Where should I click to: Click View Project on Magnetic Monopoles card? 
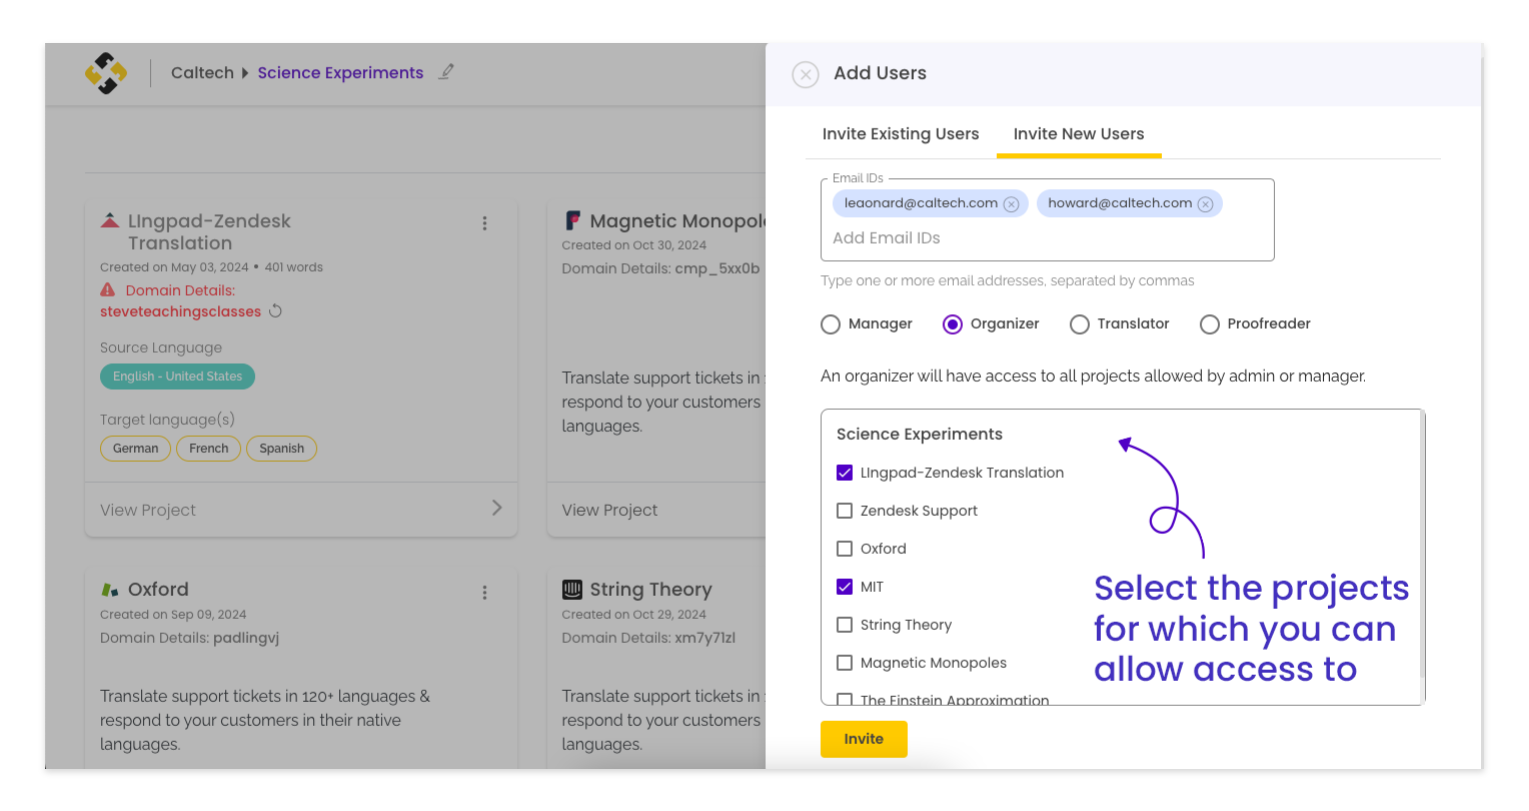(x=609, y=510)
